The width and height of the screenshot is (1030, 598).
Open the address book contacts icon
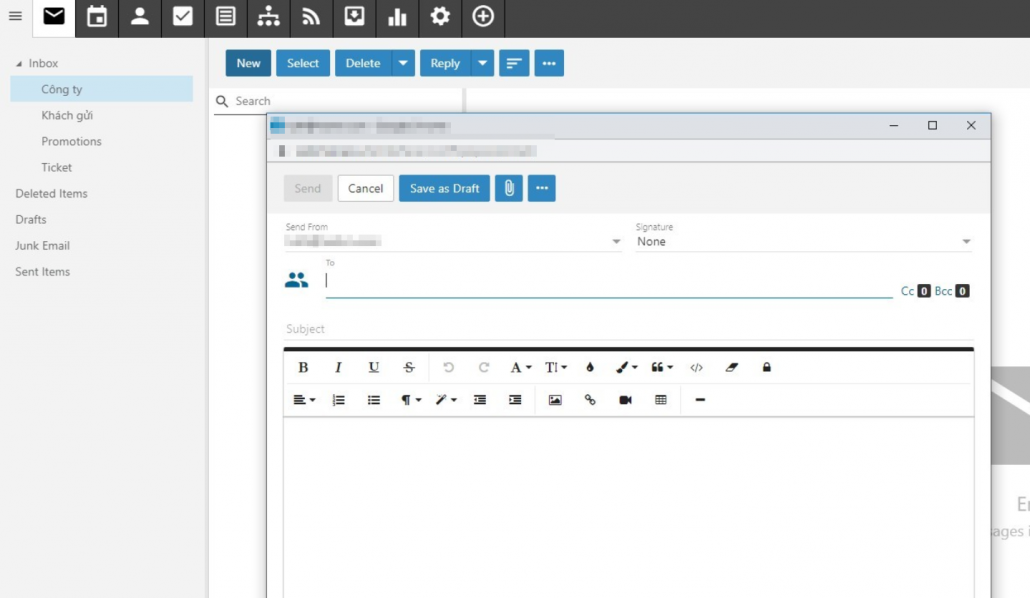(x=296, y=281)
